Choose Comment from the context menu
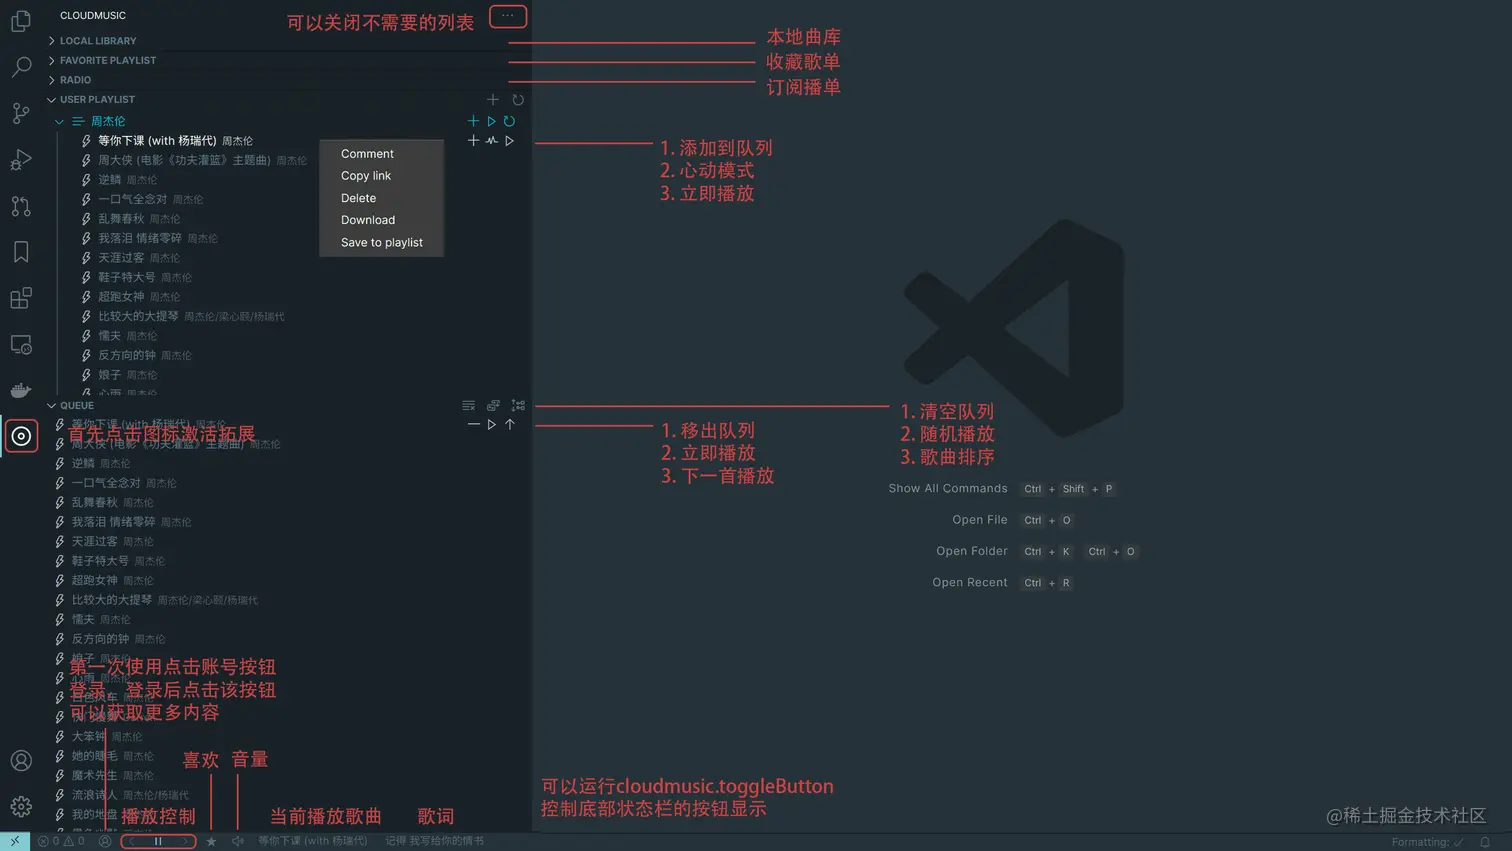 (381, 154)
